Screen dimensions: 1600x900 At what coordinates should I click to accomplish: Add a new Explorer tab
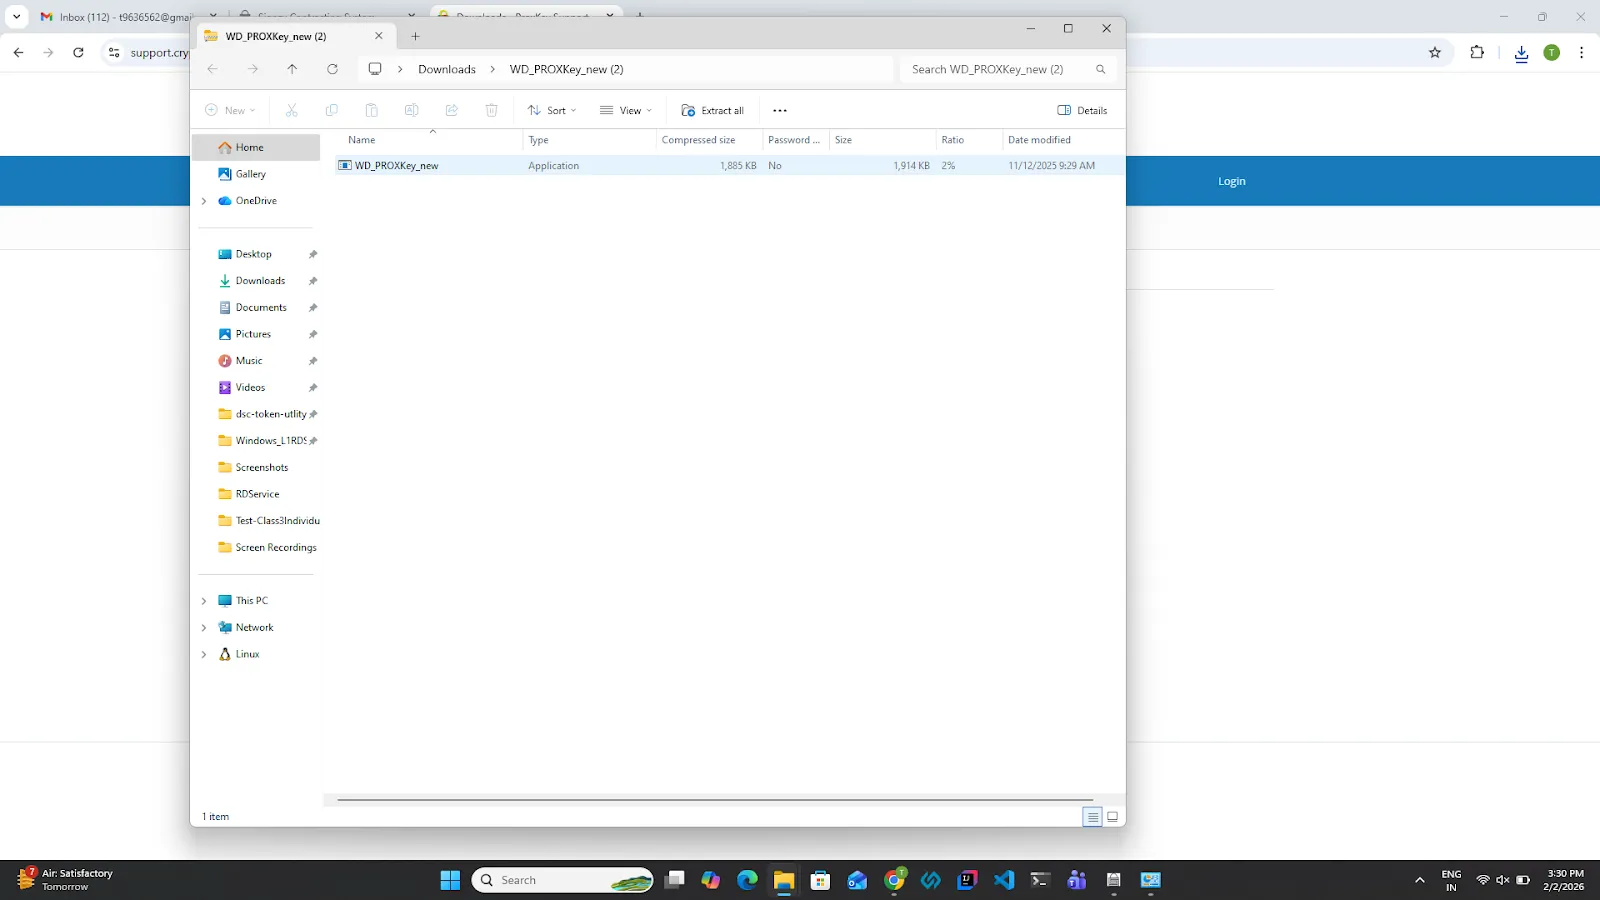coord(415,36)
